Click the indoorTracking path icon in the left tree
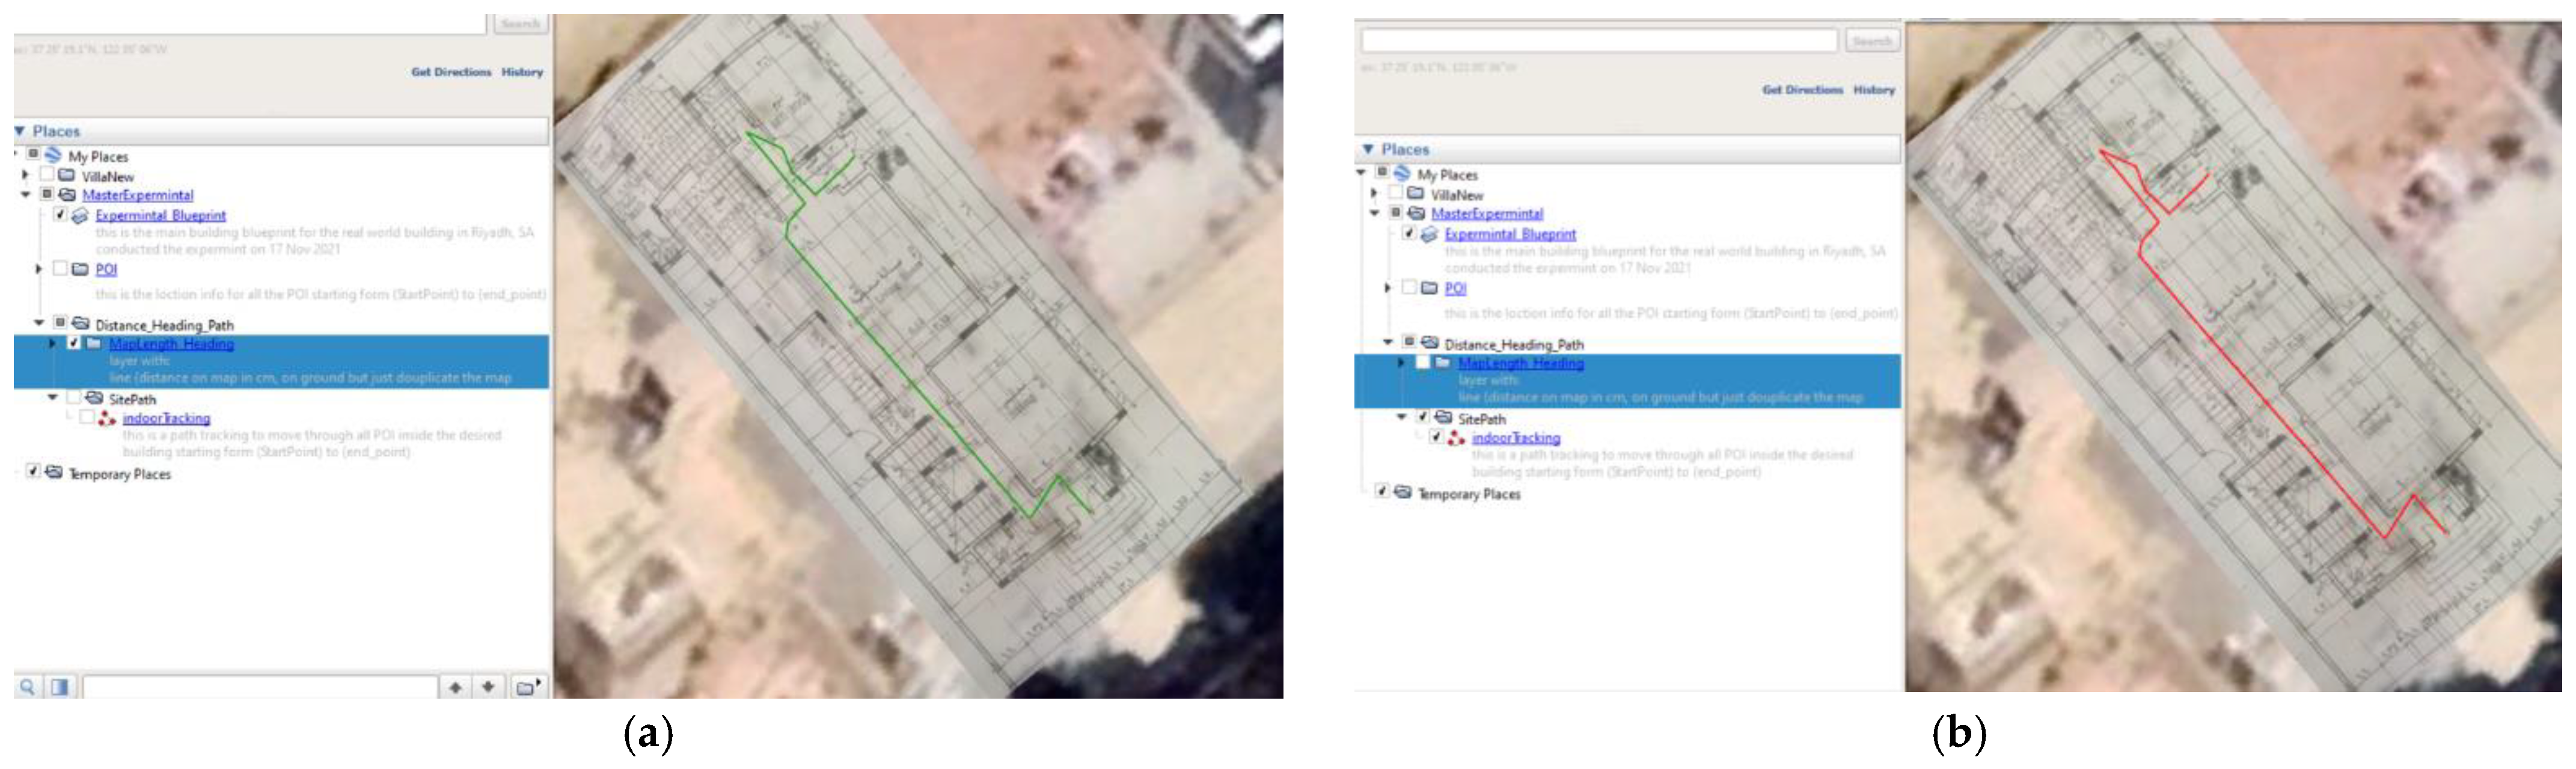Viewport: 2576px width, 769px height. pyautogui.click(x=107, y=418)
